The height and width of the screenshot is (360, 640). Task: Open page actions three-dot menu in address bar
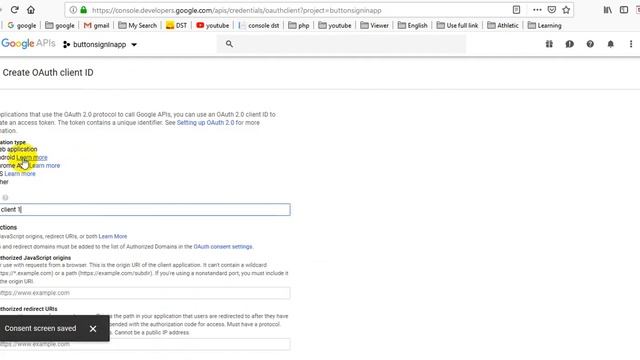pyautogui.click(x=537, y=10)
